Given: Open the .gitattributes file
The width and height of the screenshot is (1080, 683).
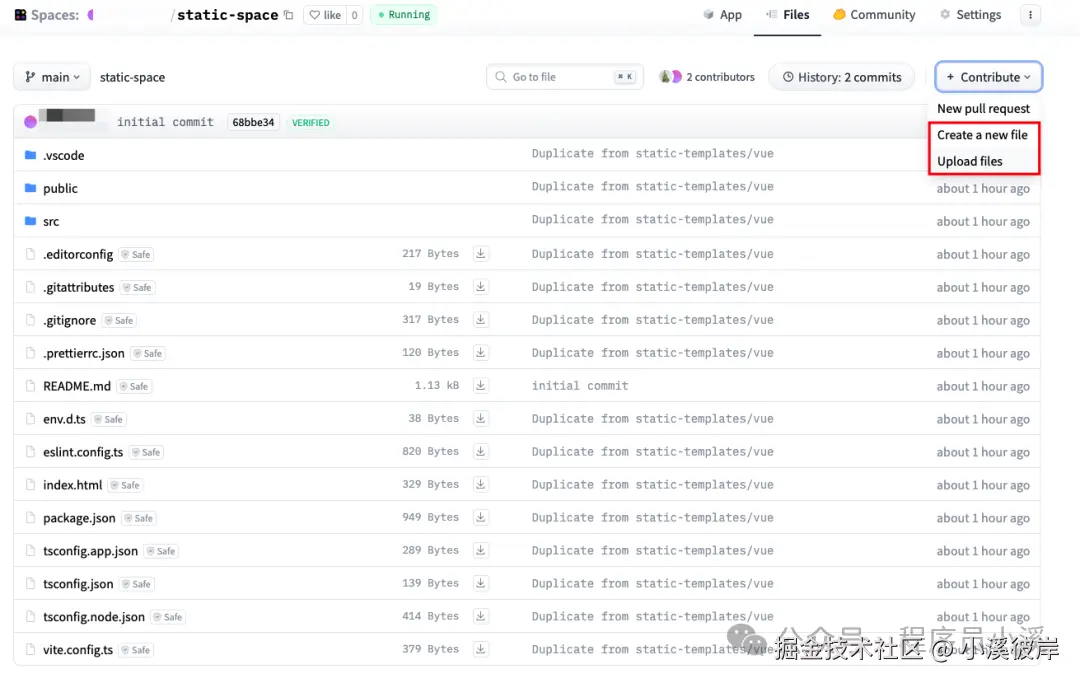Looking at the screenshot, I should tap(79, 287).
